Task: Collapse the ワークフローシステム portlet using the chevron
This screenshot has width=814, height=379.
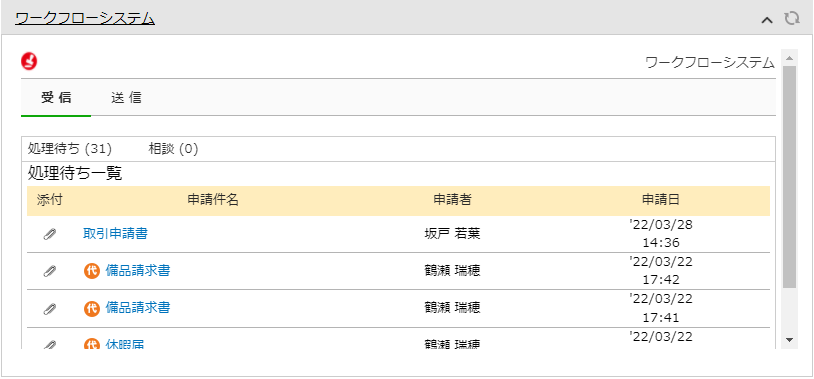Action: [x=767, y=20]
